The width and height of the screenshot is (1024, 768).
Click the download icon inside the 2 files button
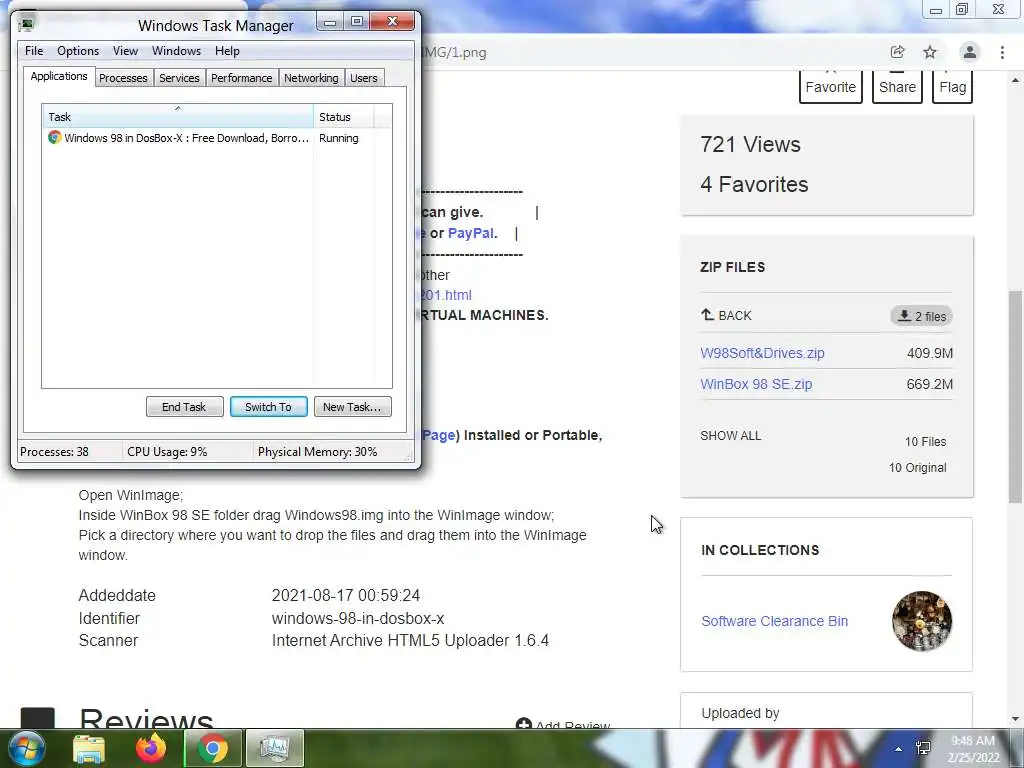pyautogui.click(x=904, y=315)
